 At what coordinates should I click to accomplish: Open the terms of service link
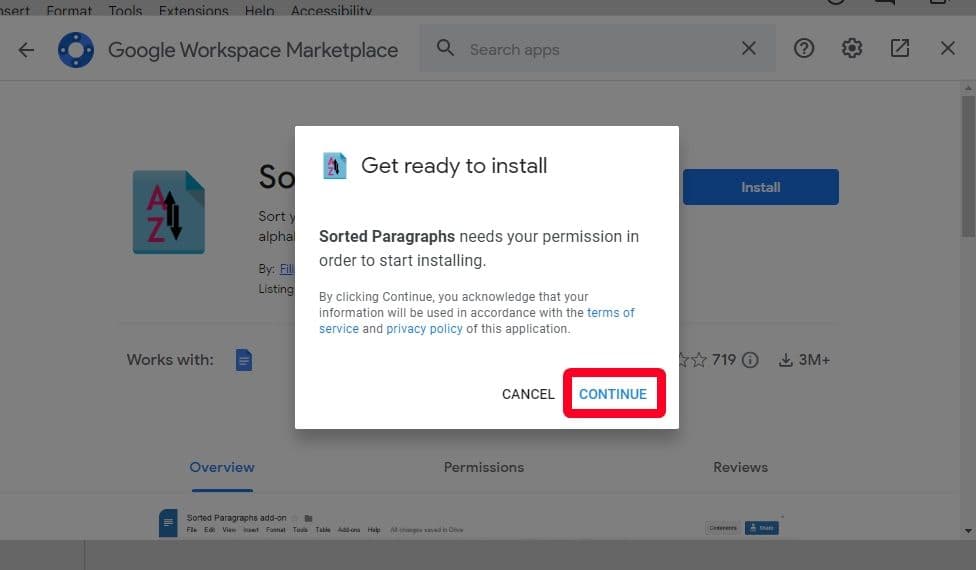[x=610, y=313]
